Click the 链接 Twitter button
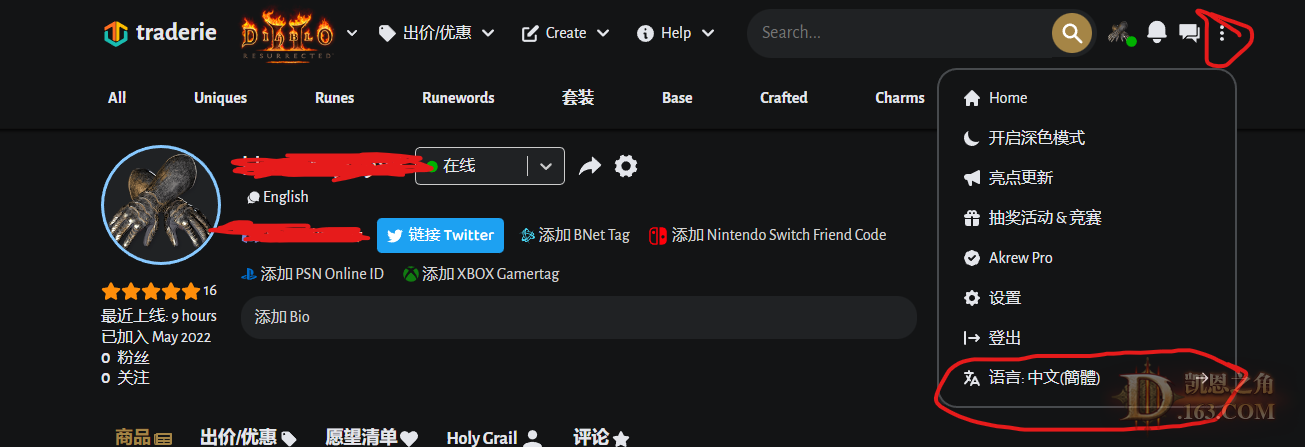1305x447 pixels. [440, 235]
